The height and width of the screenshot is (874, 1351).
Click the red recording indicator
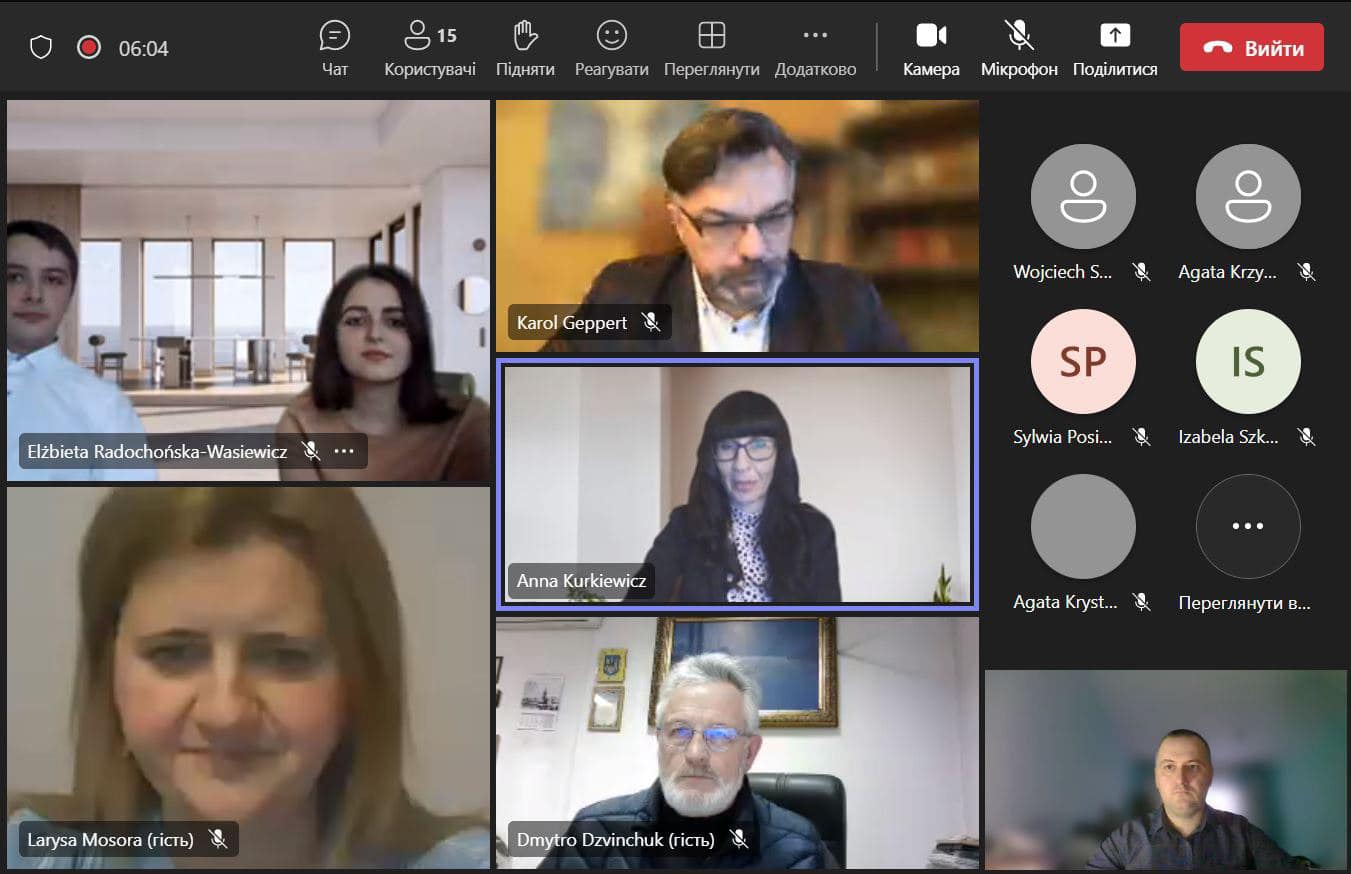[x=89, y=48]
